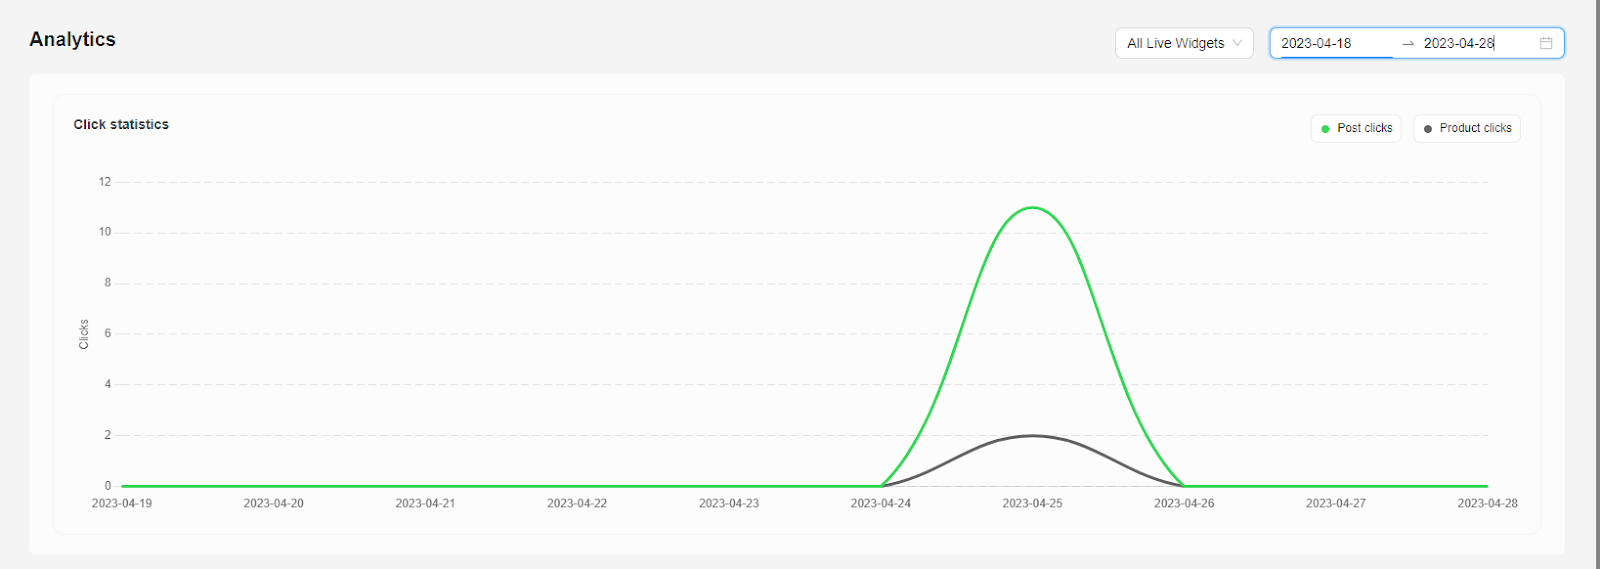Viewport: 1600px width, 569px height.
Task: Click the gray Product clicks curve peak
Action: (1033, 436)
